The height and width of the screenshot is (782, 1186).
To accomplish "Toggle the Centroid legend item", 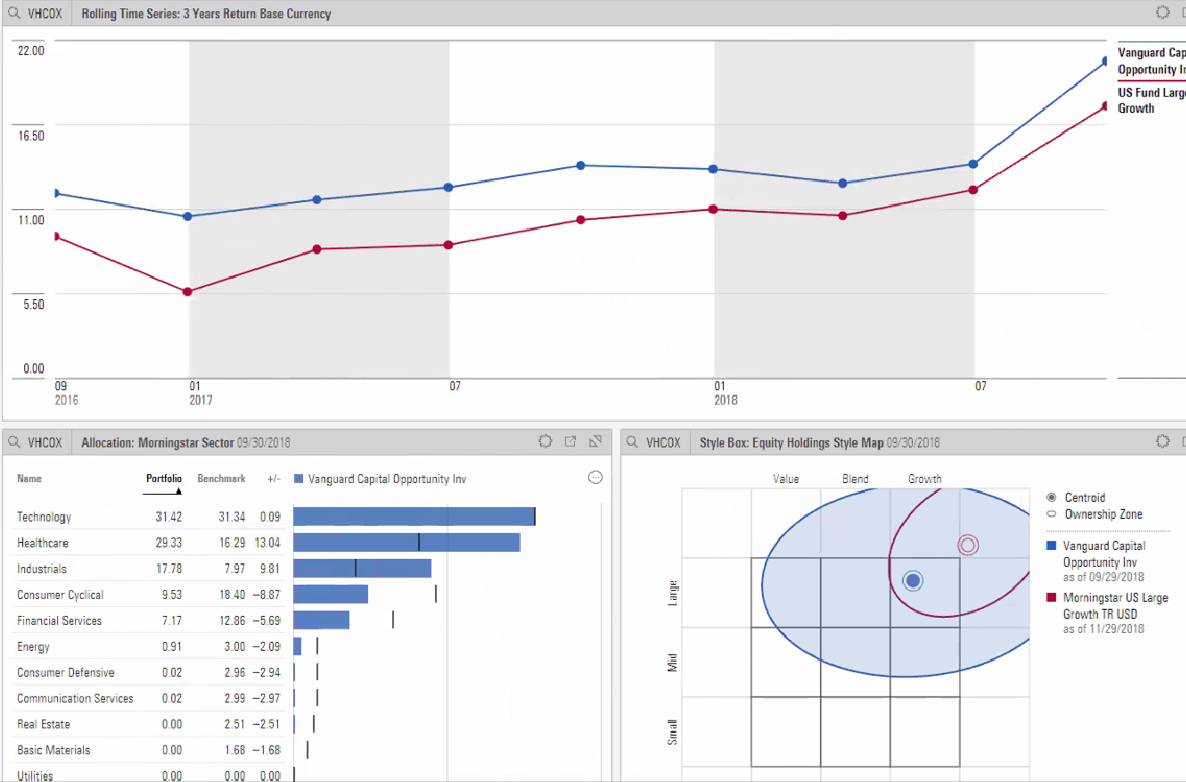I will pos(1084,497).
